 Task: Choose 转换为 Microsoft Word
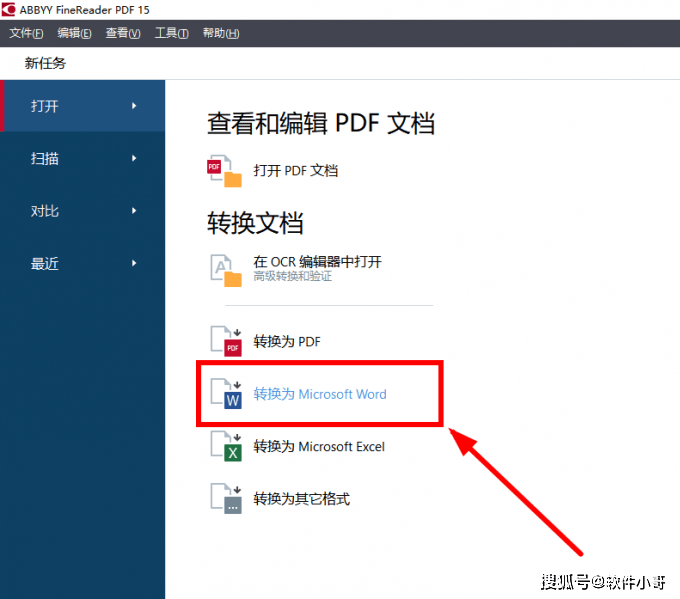click(x=320, y=394)
